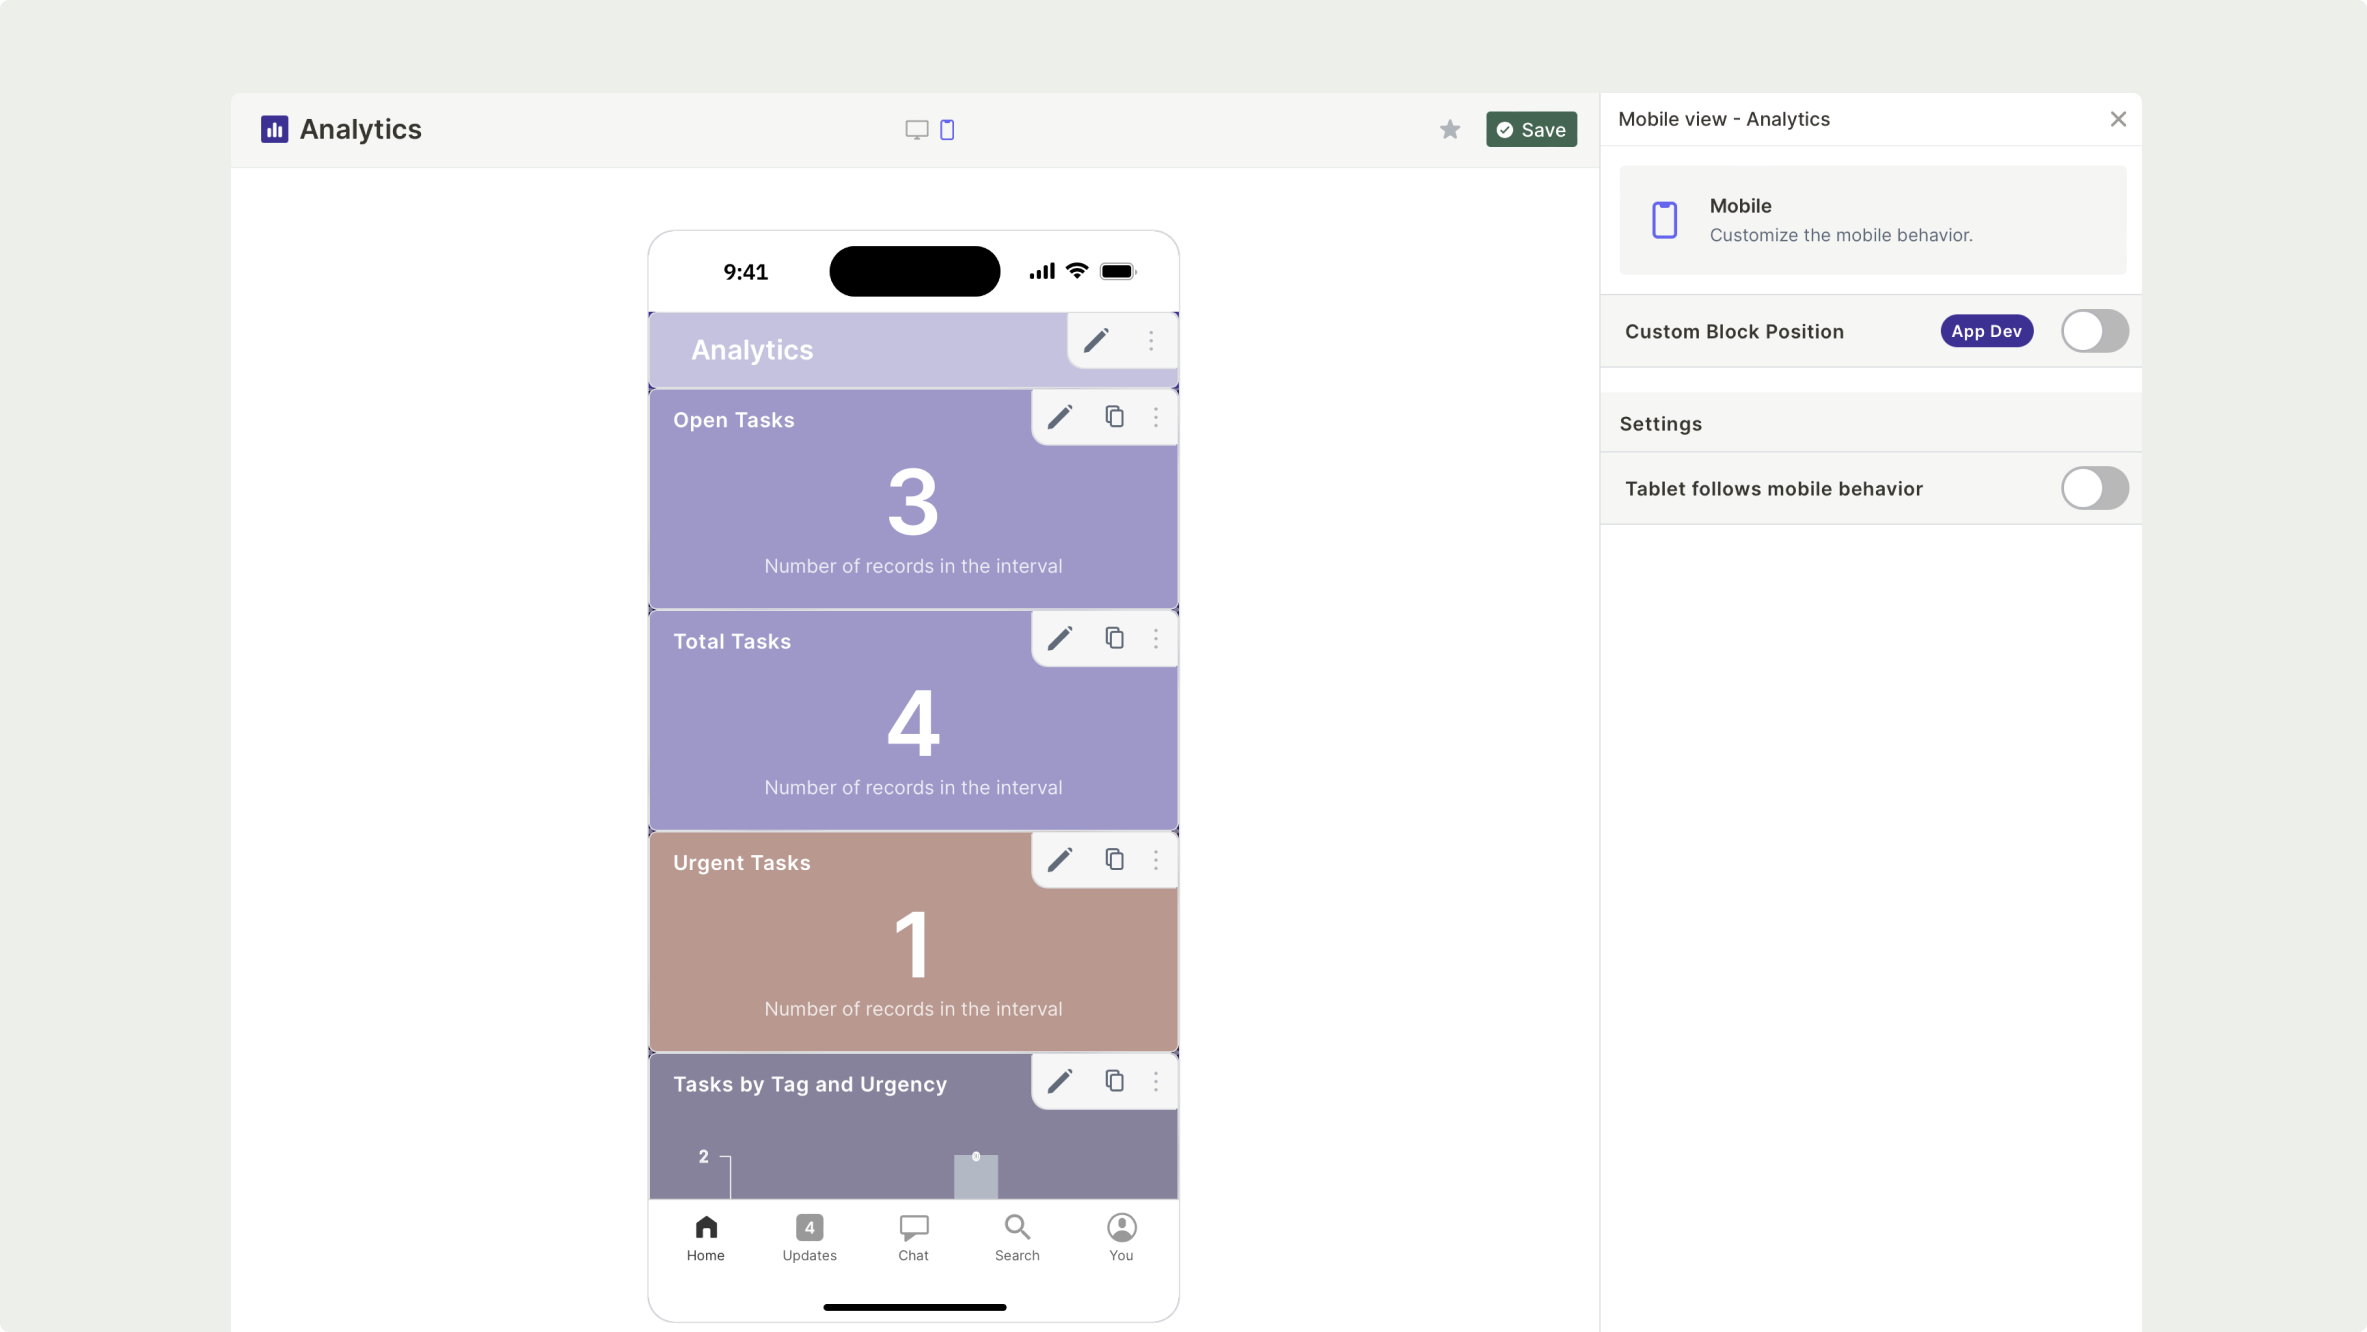2367x1332 pixels.
Task: Click the App Dev badge
Action: click(x=1986, y=331)
